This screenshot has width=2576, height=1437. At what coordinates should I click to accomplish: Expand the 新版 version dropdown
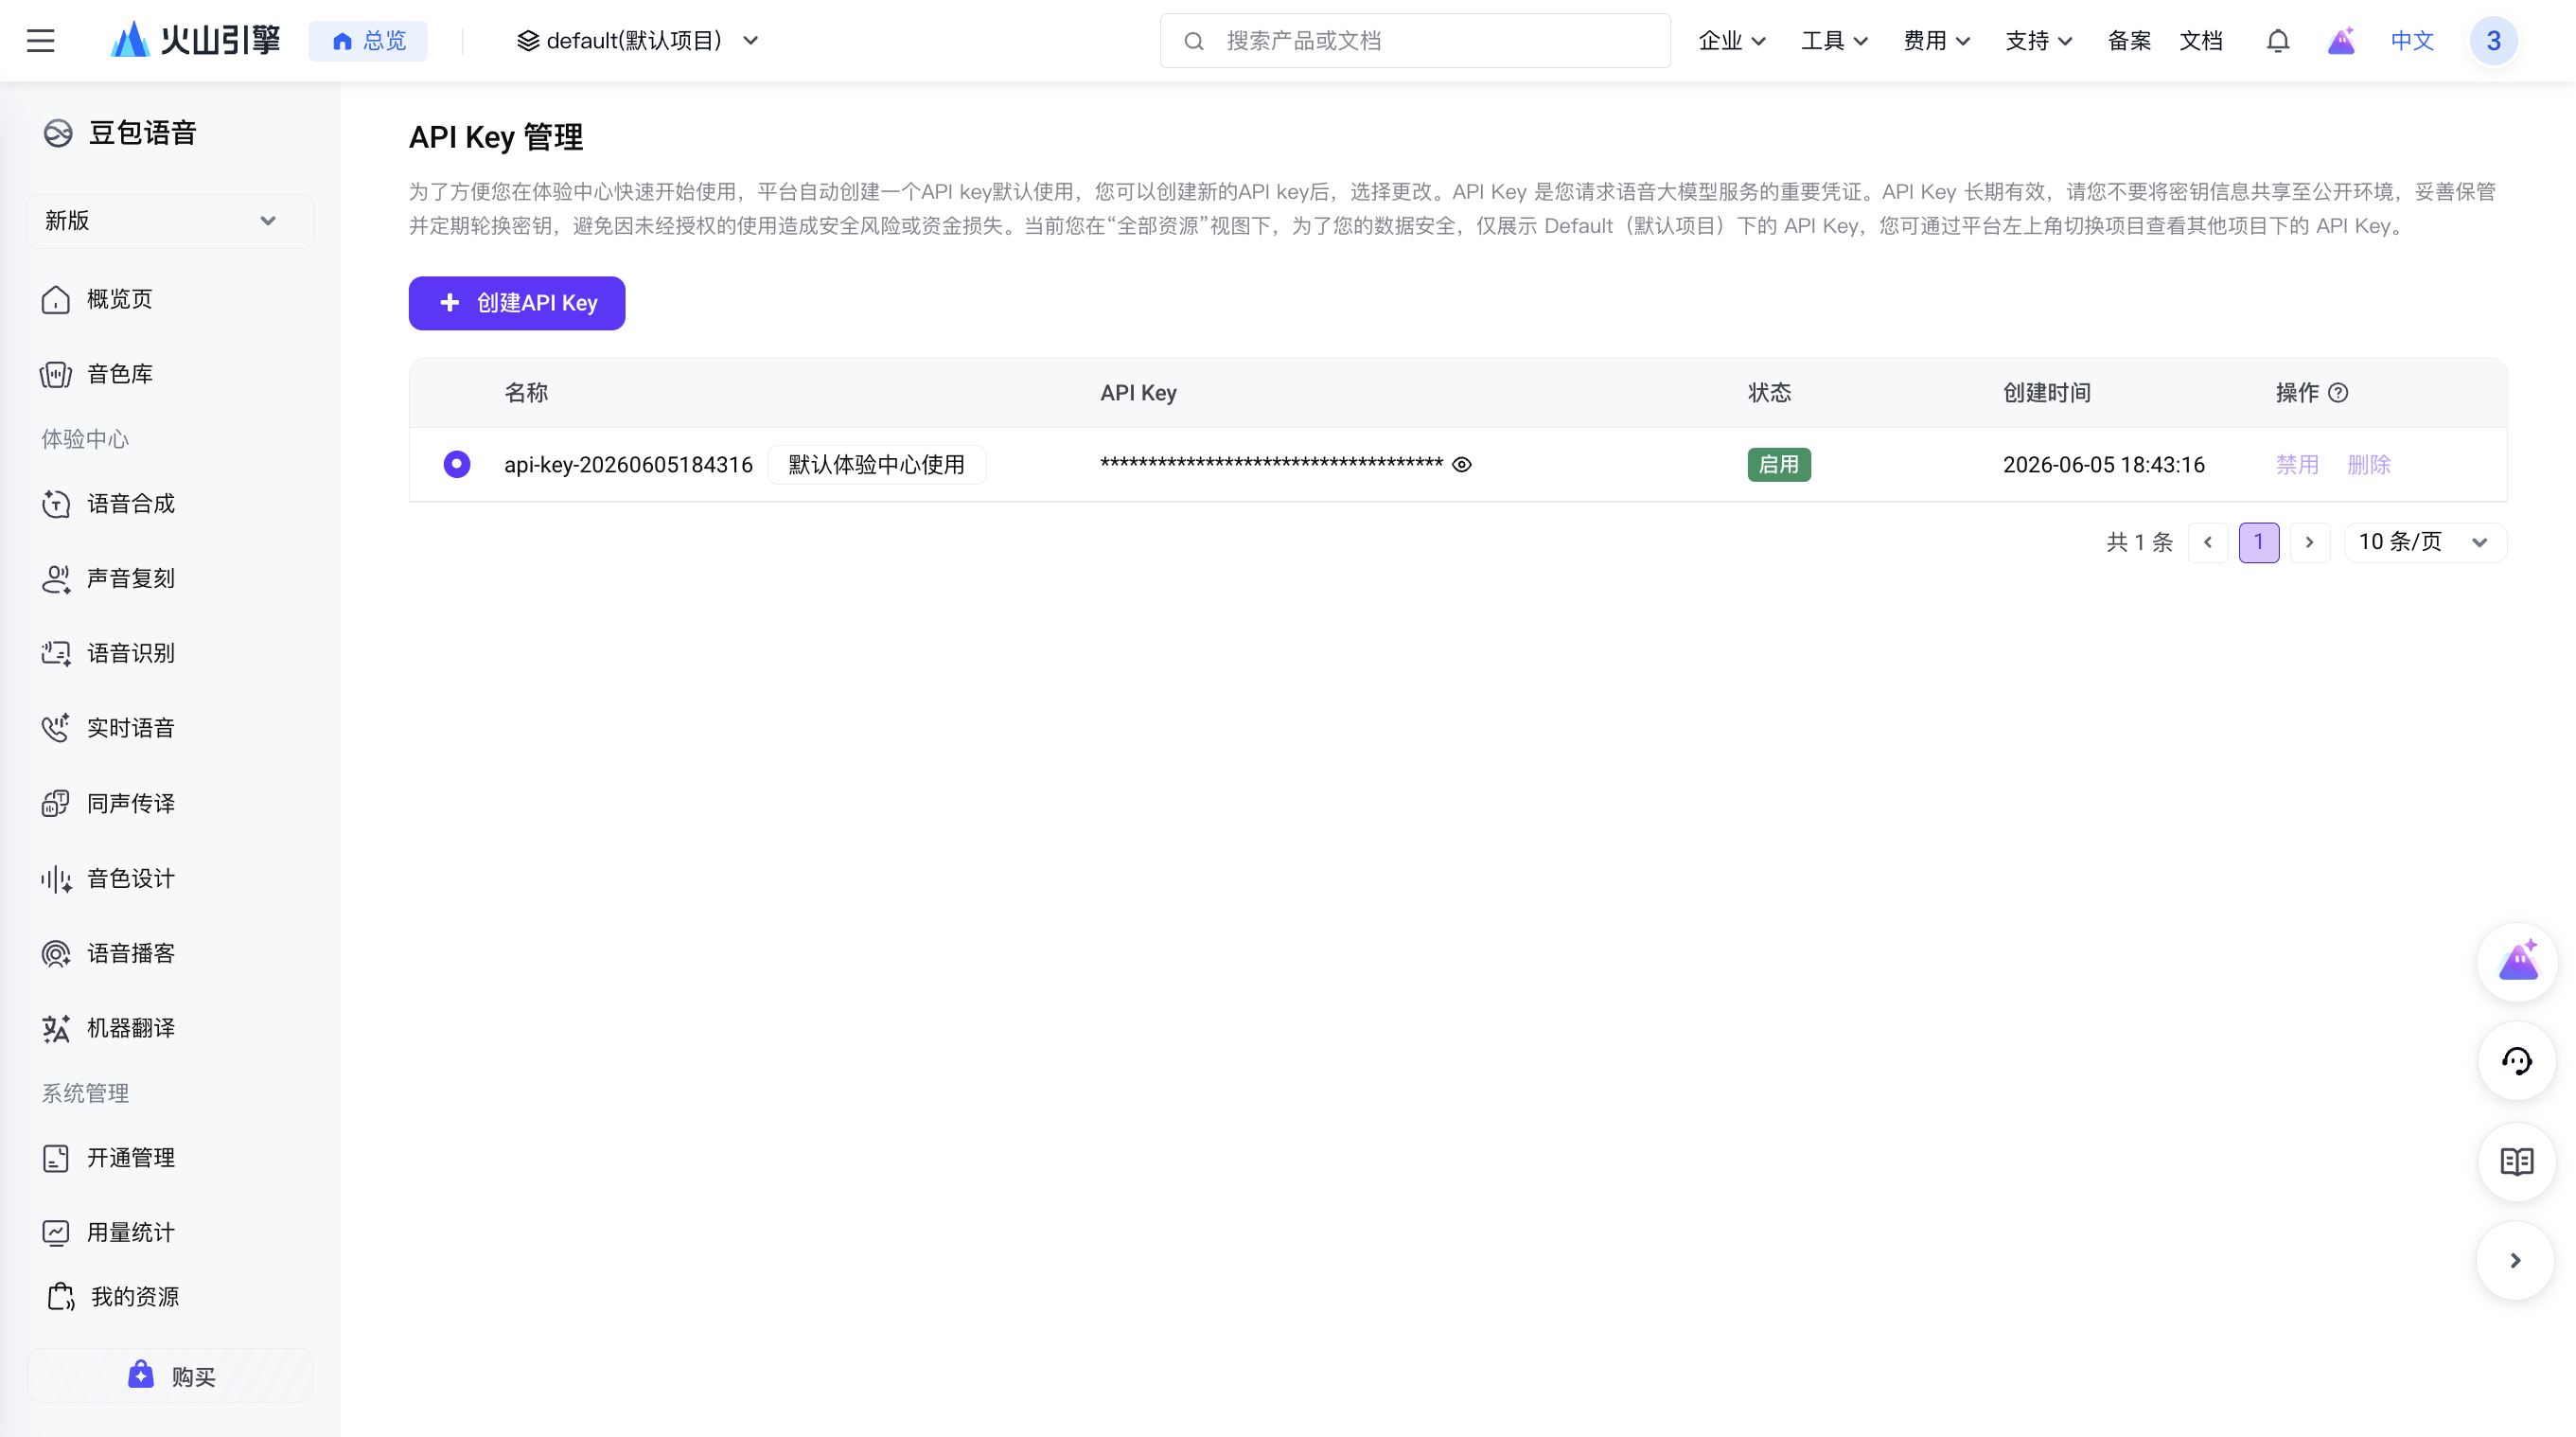pyautogui.click(x=170, y=221)
